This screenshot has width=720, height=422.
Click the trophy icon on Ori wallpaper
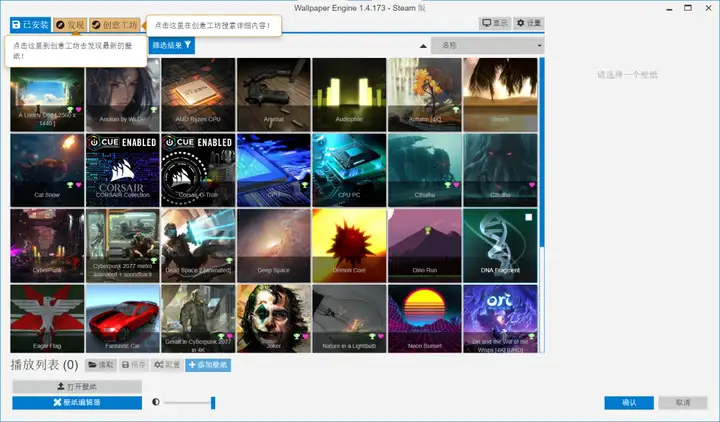531,336
